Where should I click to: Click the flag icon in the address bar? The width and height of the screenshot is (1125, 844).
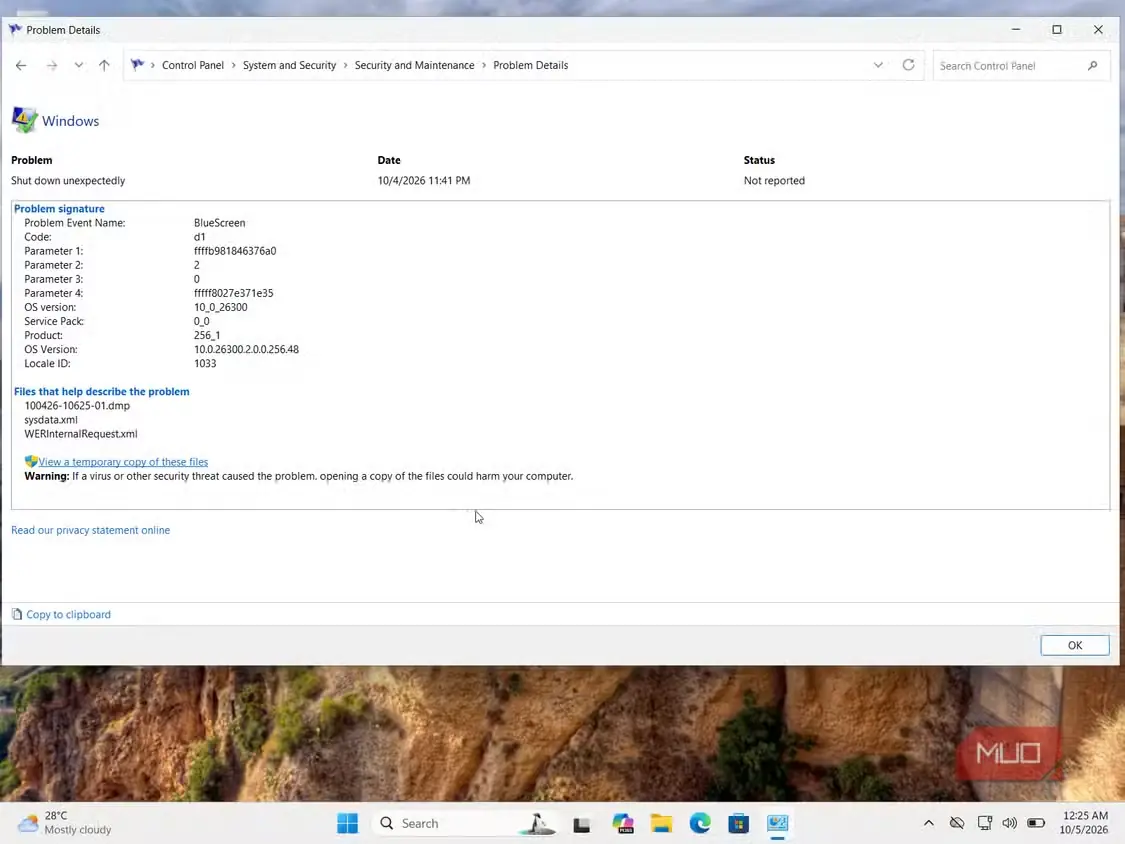coord(137,65)
